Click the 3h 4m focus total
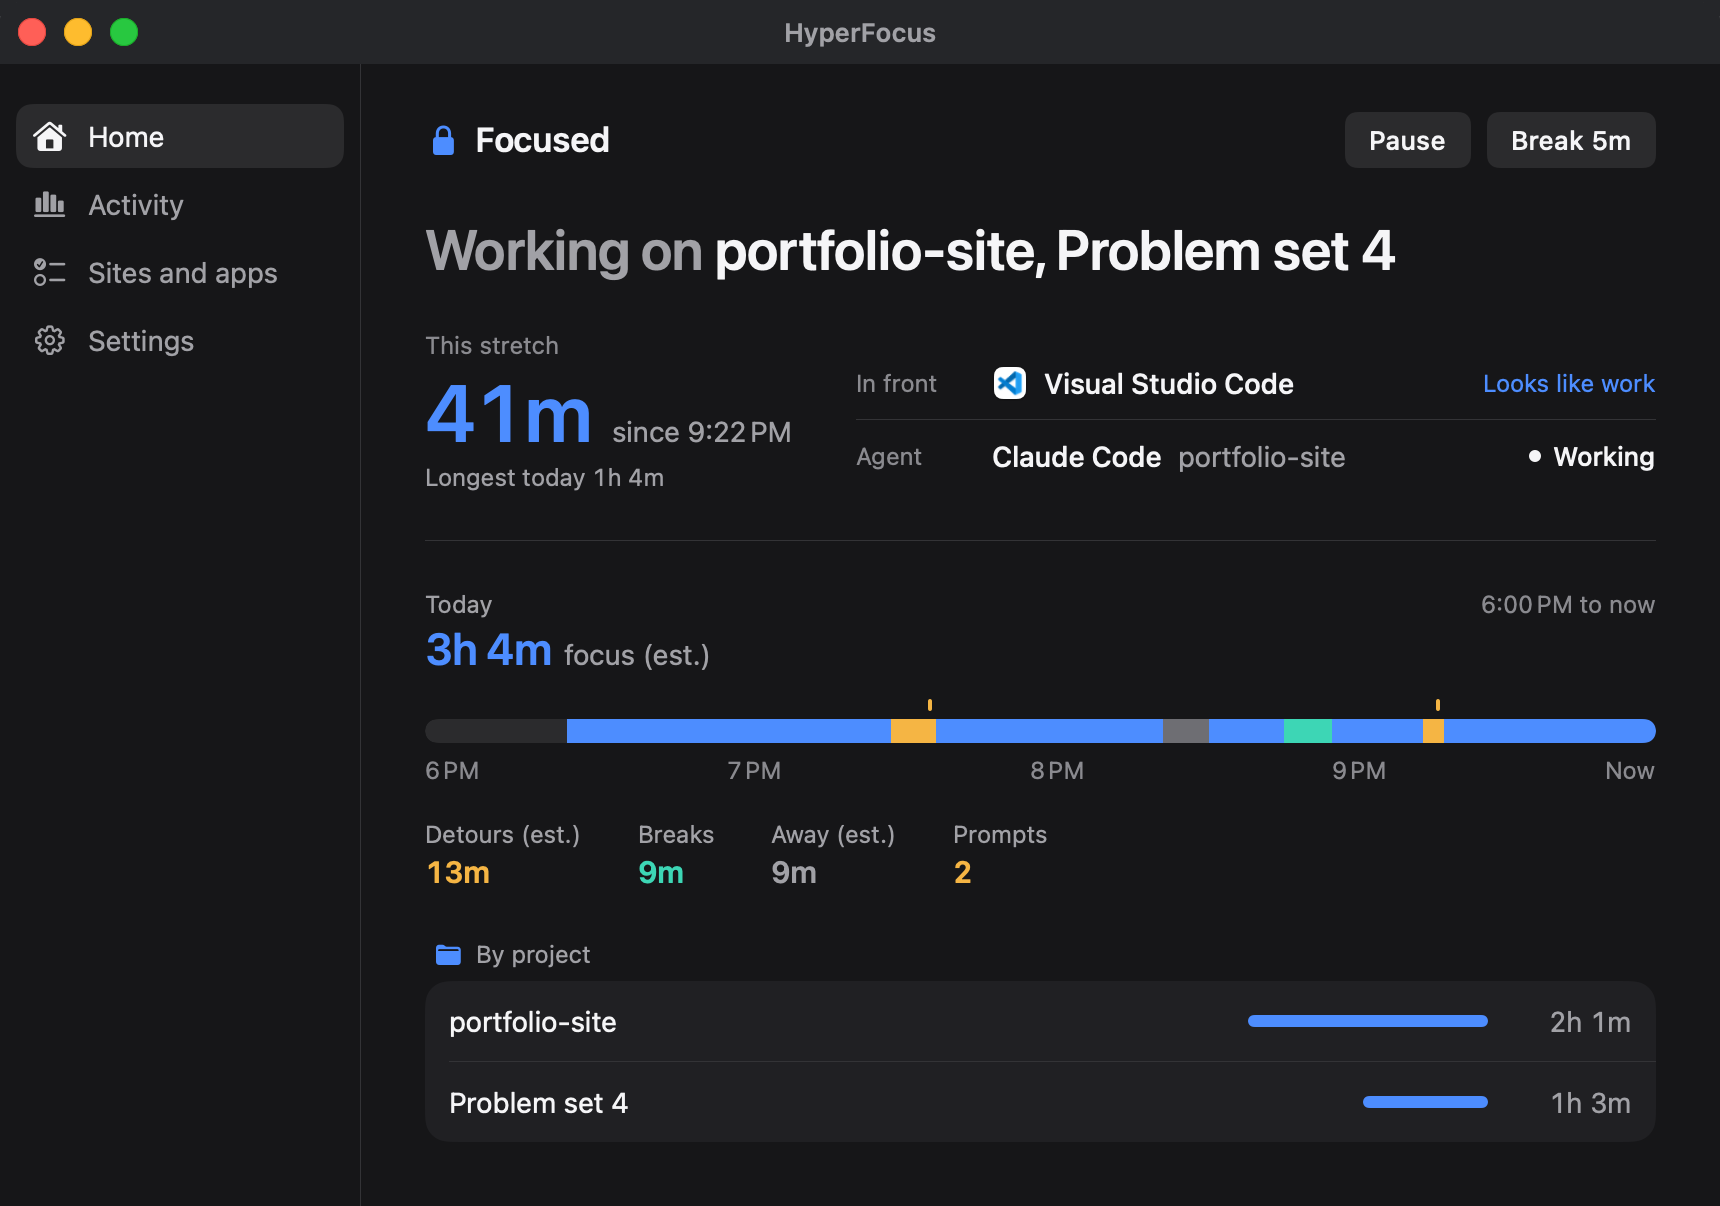This screenshot has height=1206, width=1720. pyautogui.click(x=489, y=650)
